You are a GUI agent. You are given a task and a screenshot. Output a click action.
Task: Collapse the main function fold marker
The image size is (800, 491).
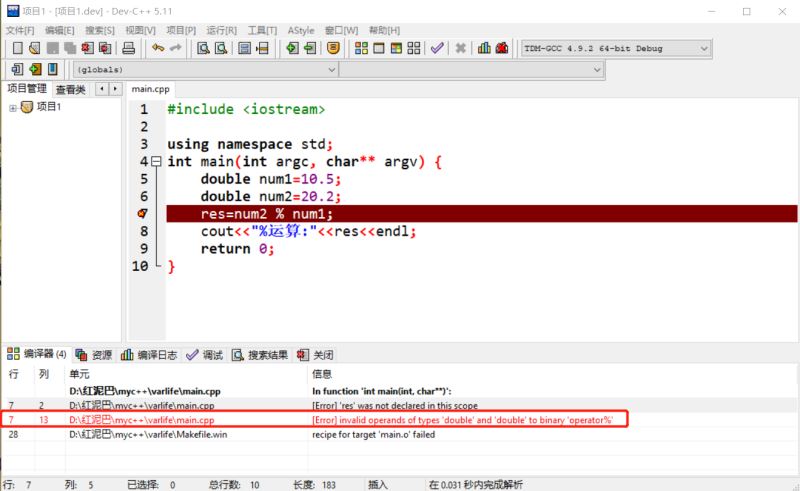[157, 162]
